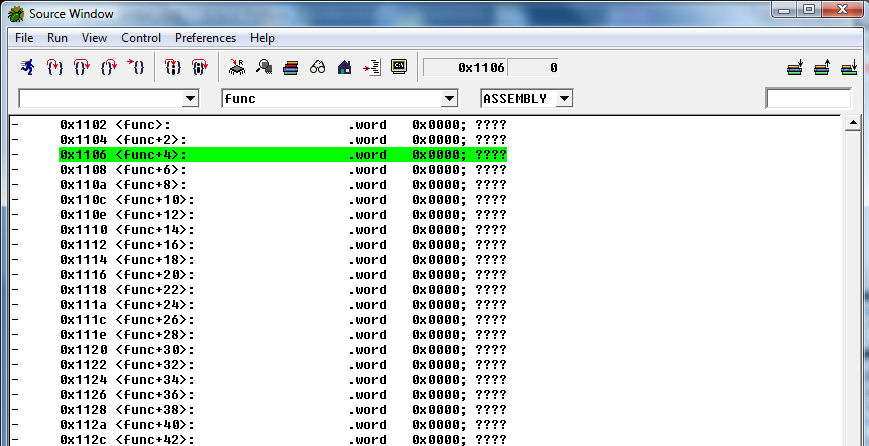Click the line 0x111c <func+26>
This screenshot has width=869, height=446.
coord(283,320)
